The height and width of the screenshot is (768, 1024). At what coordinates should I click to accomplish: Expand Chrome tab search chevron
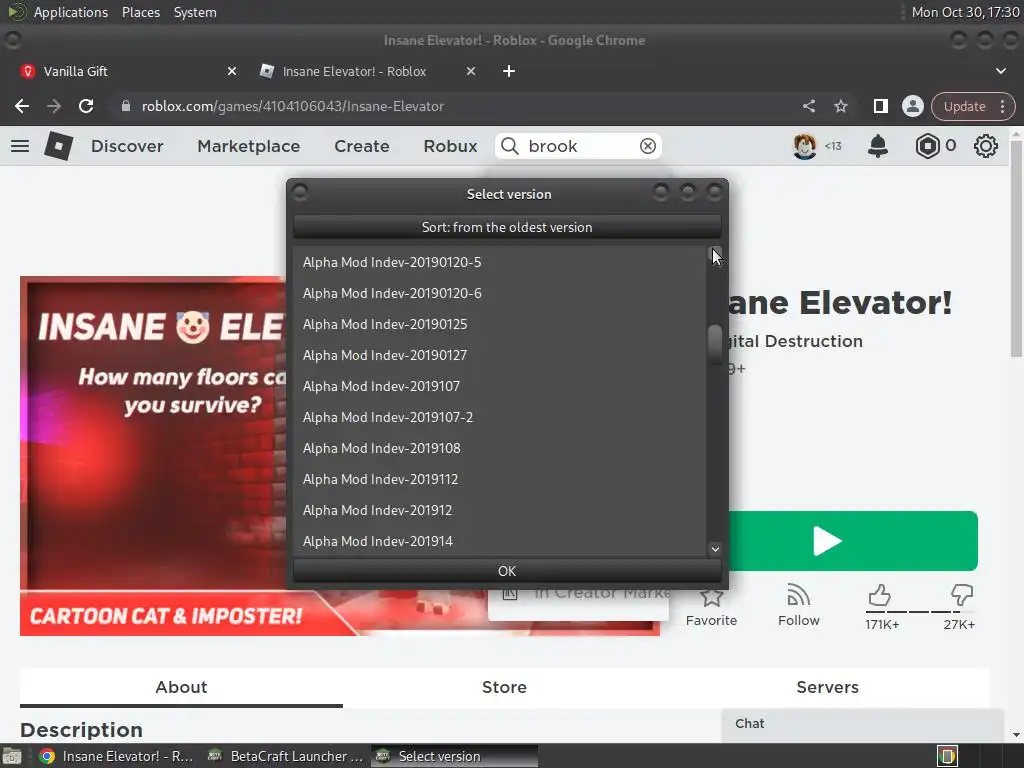1000,71
